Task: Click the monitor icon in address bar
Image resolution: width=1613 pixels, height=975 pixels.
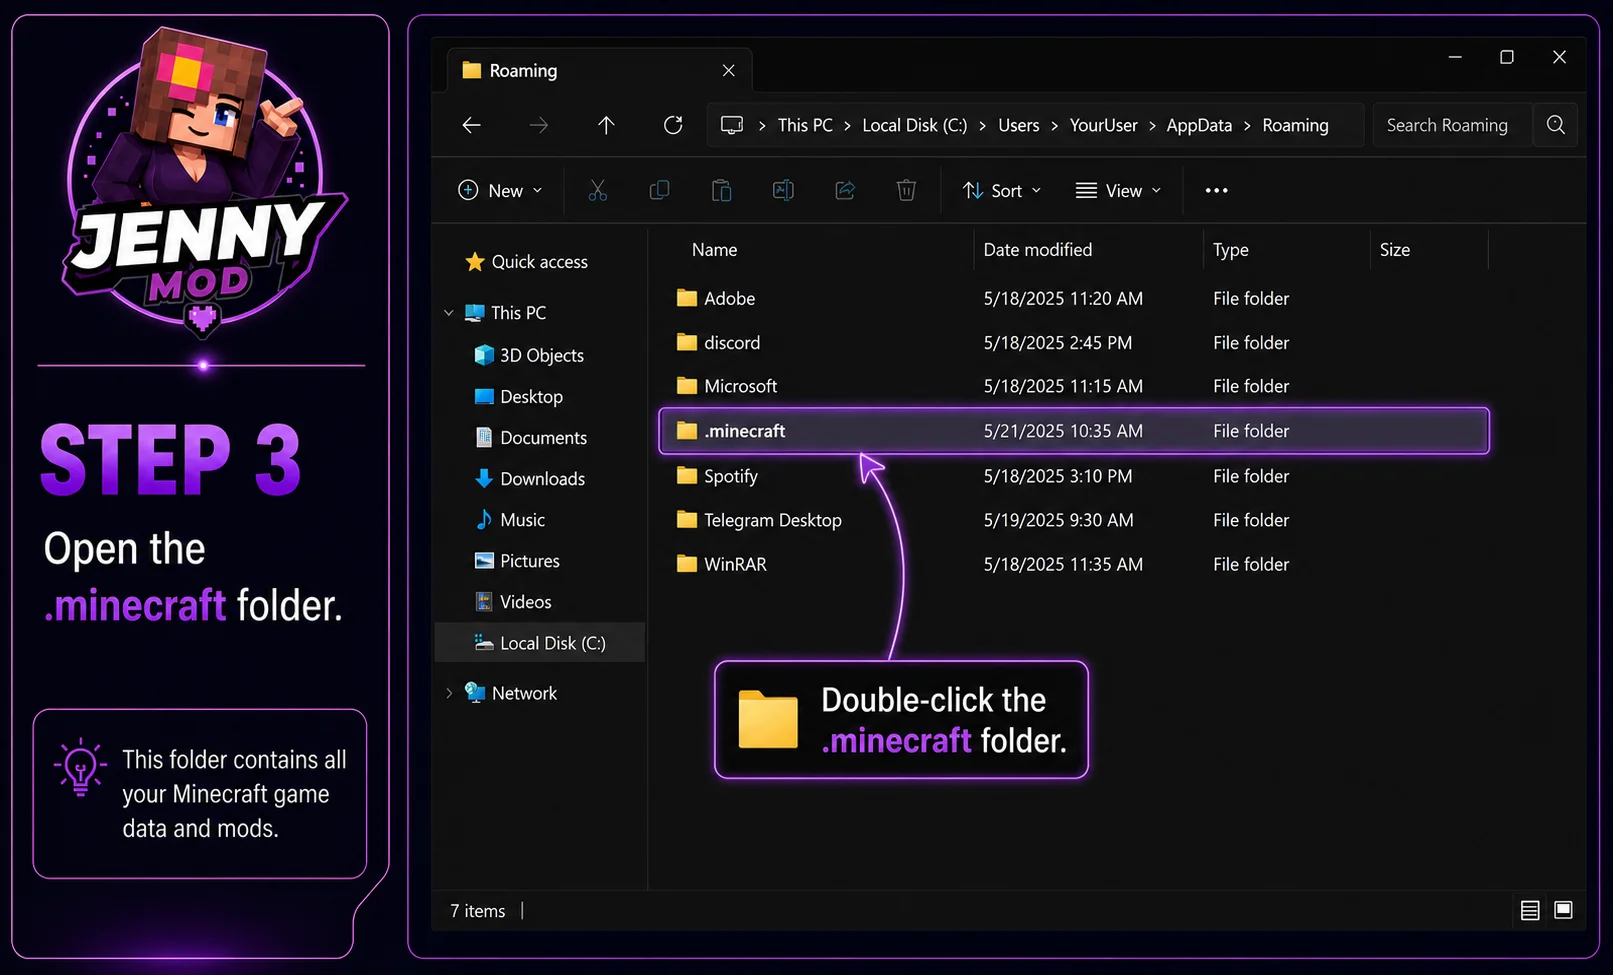Action: [732, 125]
